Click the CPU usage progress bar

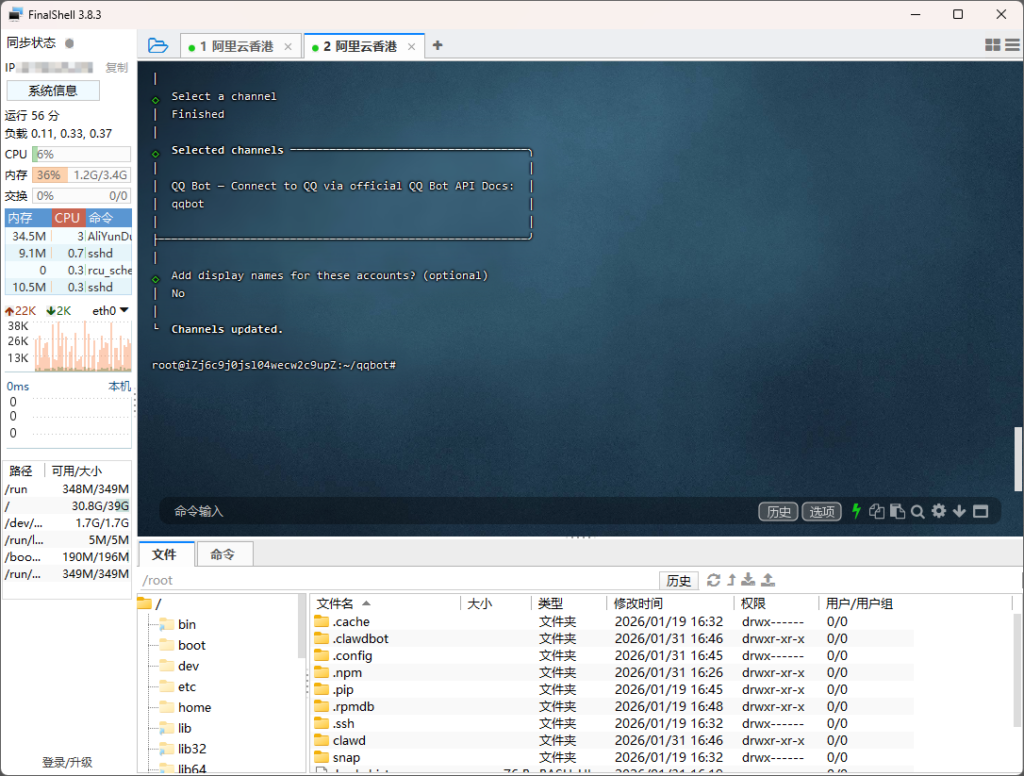point(81,154)
